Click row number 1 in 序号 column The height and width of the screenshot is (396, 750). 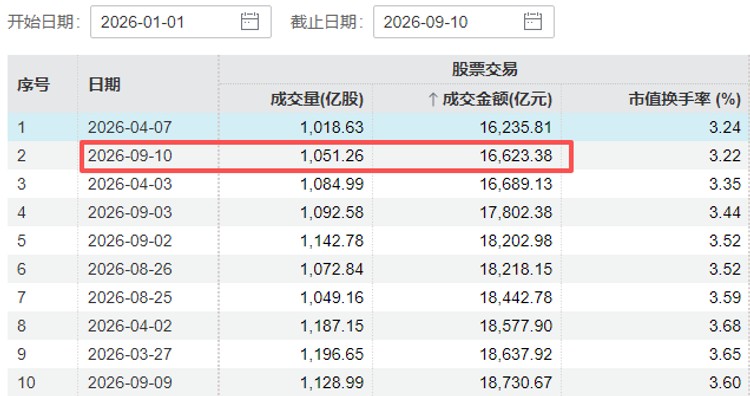[22, 127]
